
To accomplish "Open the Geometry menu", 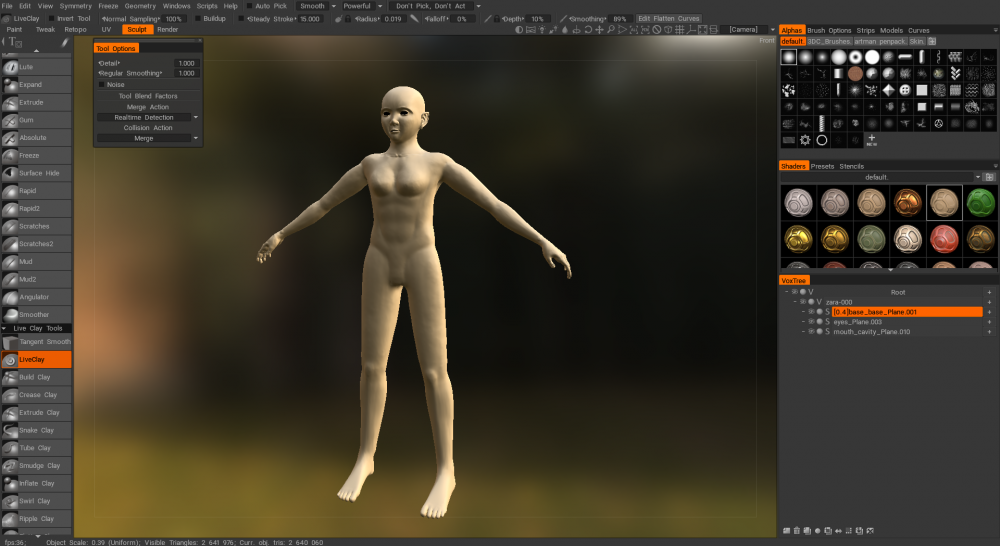I will tap(140, 6).
